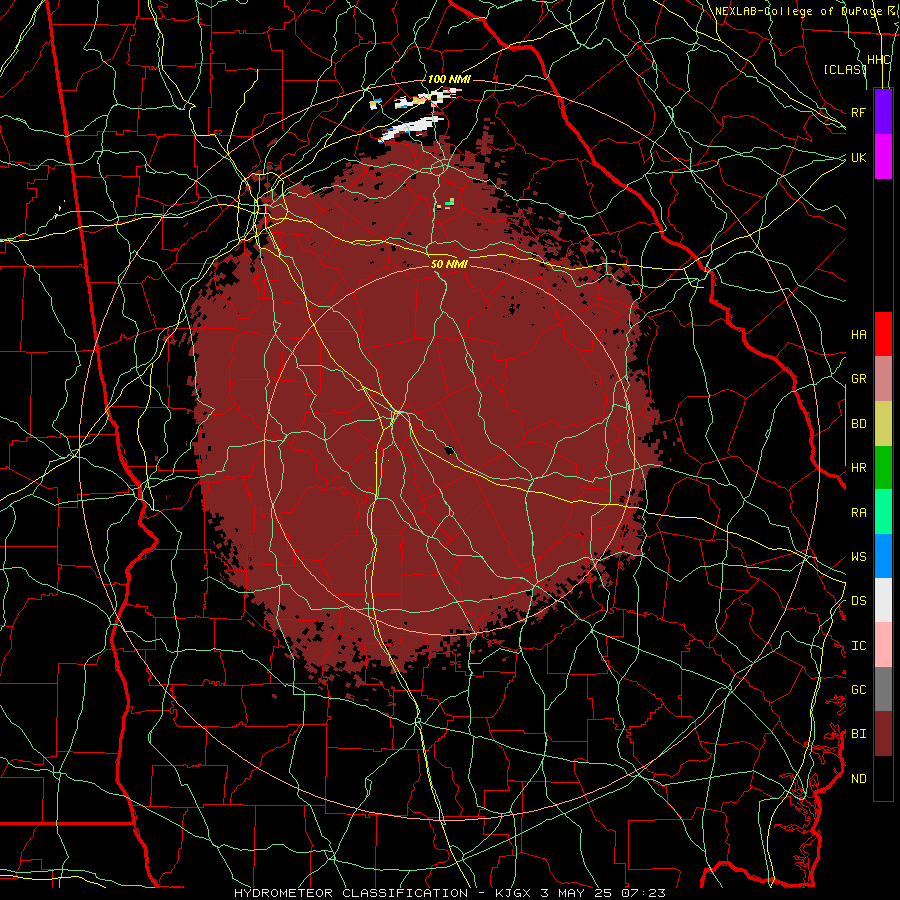Click the DS legend label
Viewport: 900px width, 900px height.
858,601
